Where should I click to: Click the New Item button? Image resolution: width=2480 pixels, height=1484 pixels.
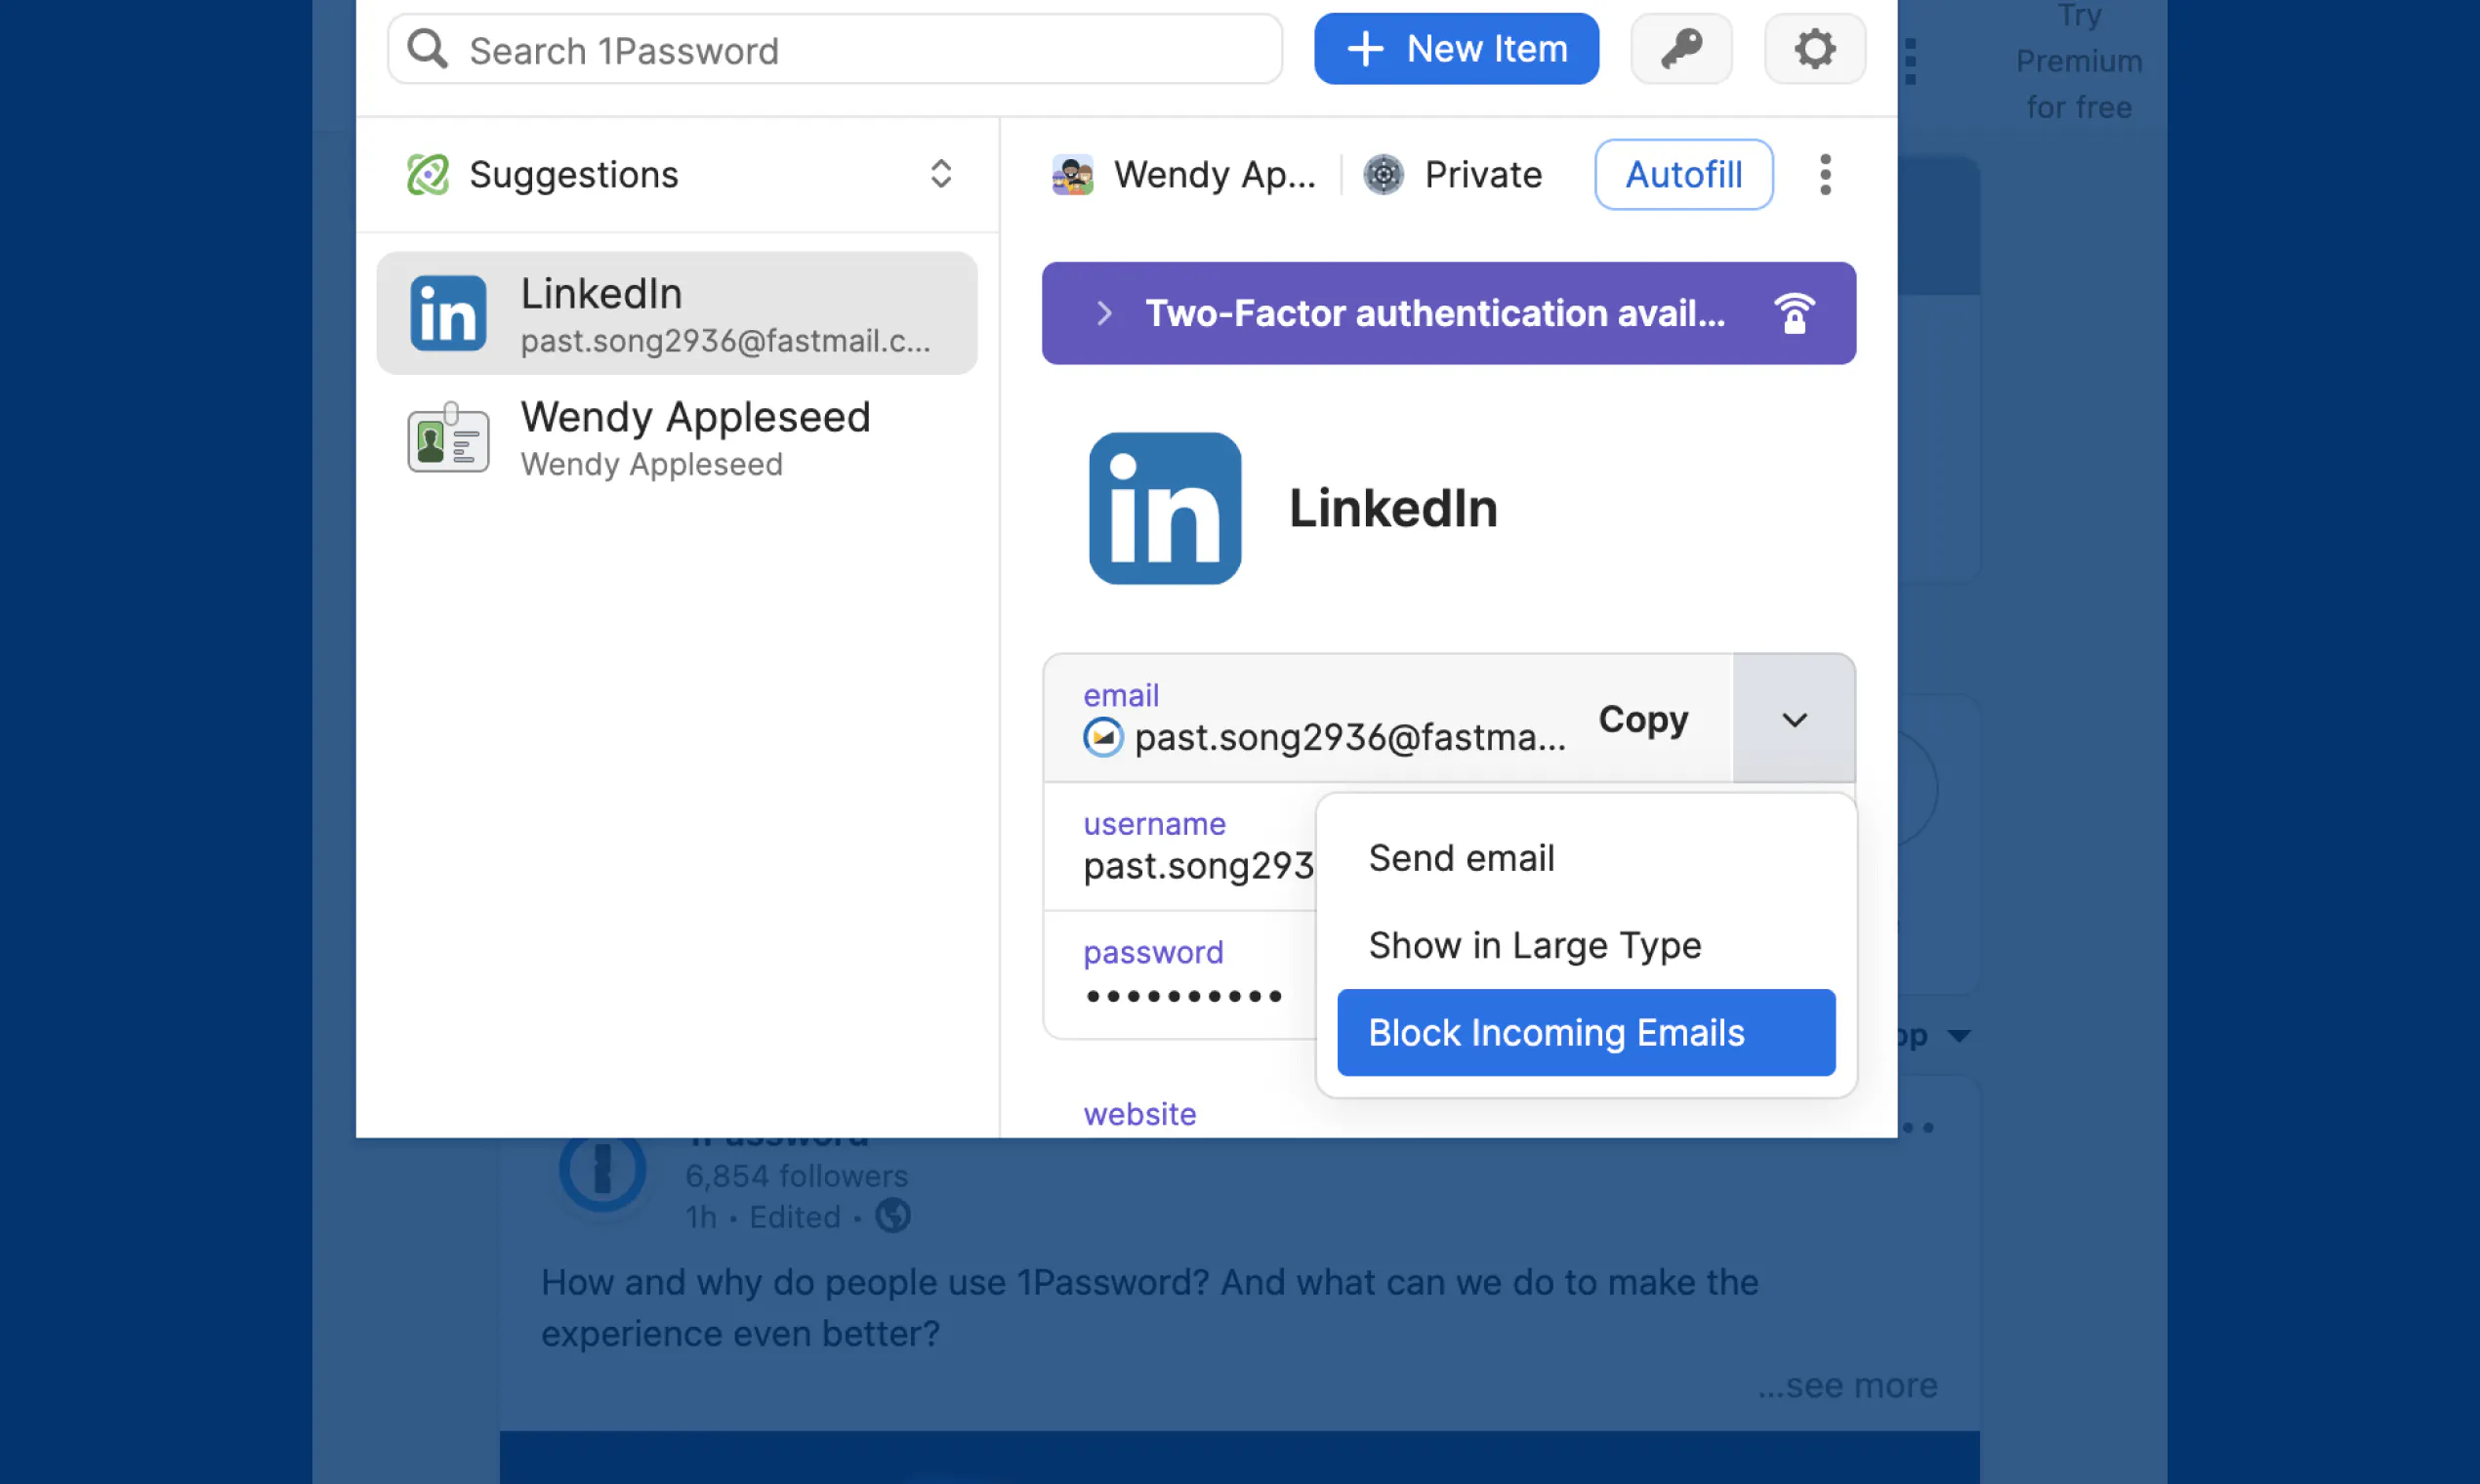[1456, 48]
